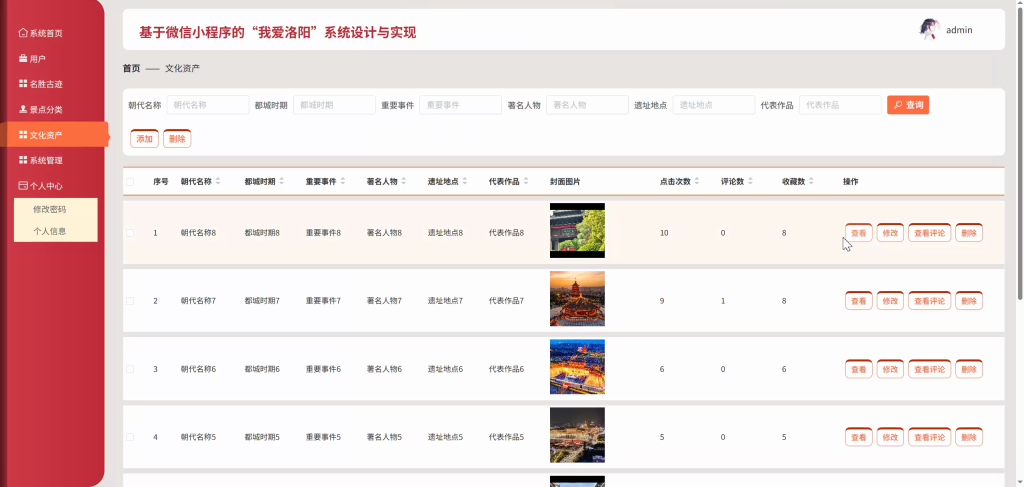Click the admin avatar image
Viewport: 1024px width, 487px height.
pyautogui.click(x=929, y=29)
